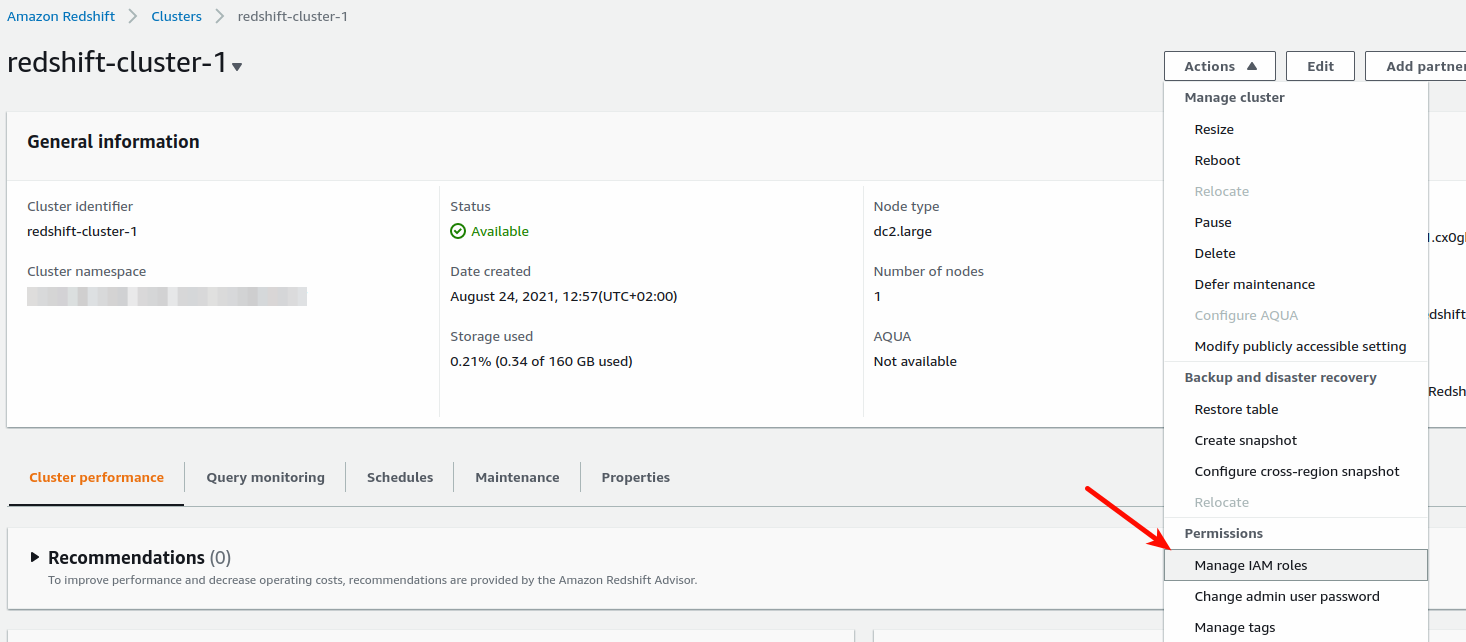Image resolution: width=1466 pixels, height=642 pixels.
Task: Click the Edit button
Action: pos(1320,66)
